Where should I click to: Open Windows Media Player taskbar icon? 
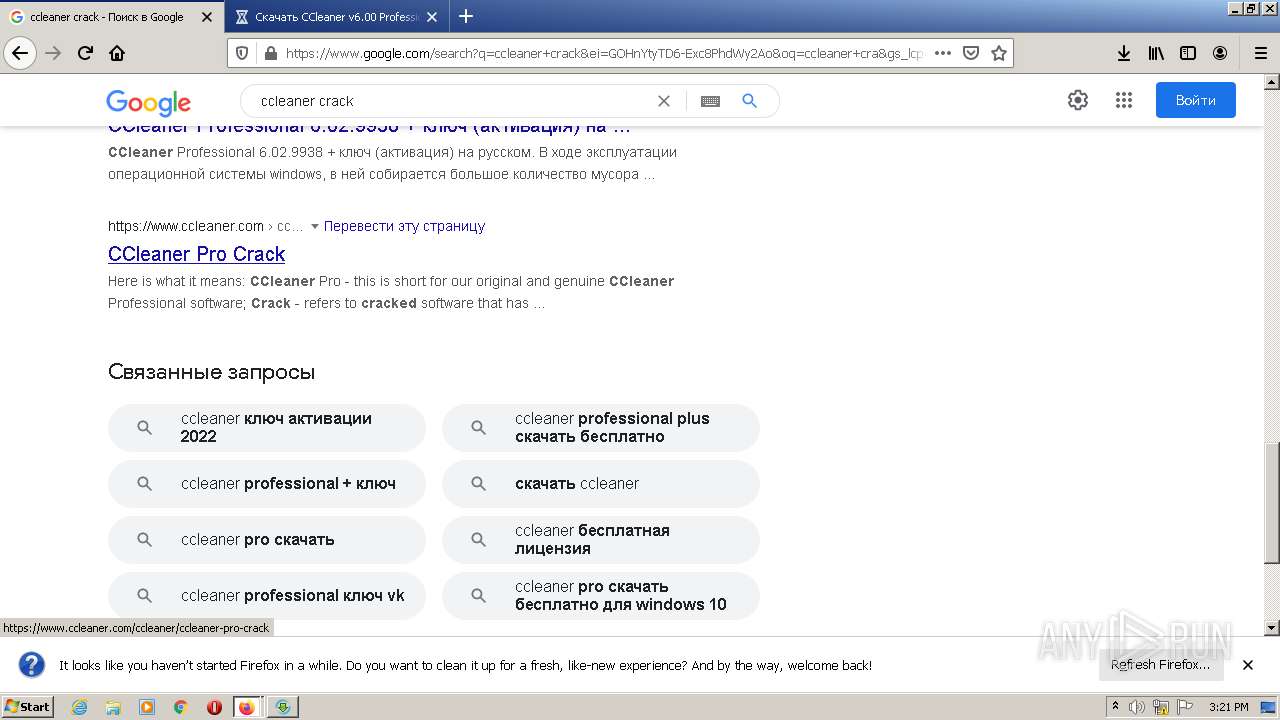[x=147, y=707]
